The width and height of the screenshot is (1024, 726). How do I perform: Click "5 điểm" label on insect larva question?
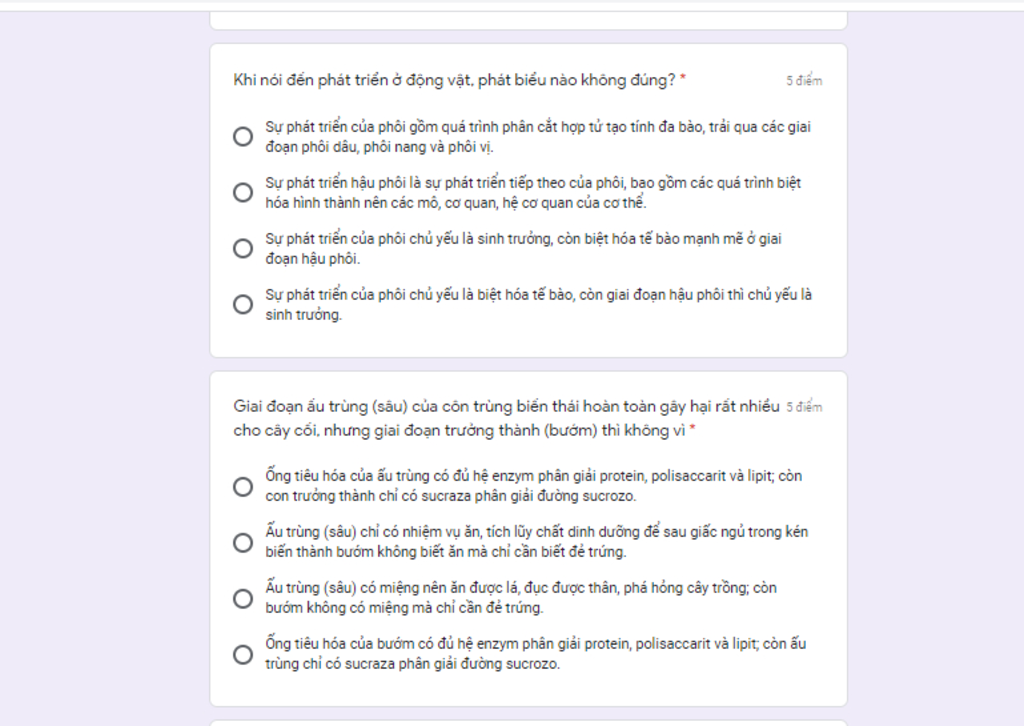click(804, 408)
